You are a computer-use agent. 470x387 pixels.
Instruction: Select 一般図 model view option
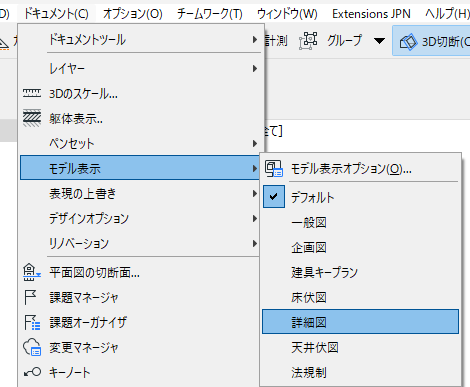pyautogui.click(x=360, y=222)
